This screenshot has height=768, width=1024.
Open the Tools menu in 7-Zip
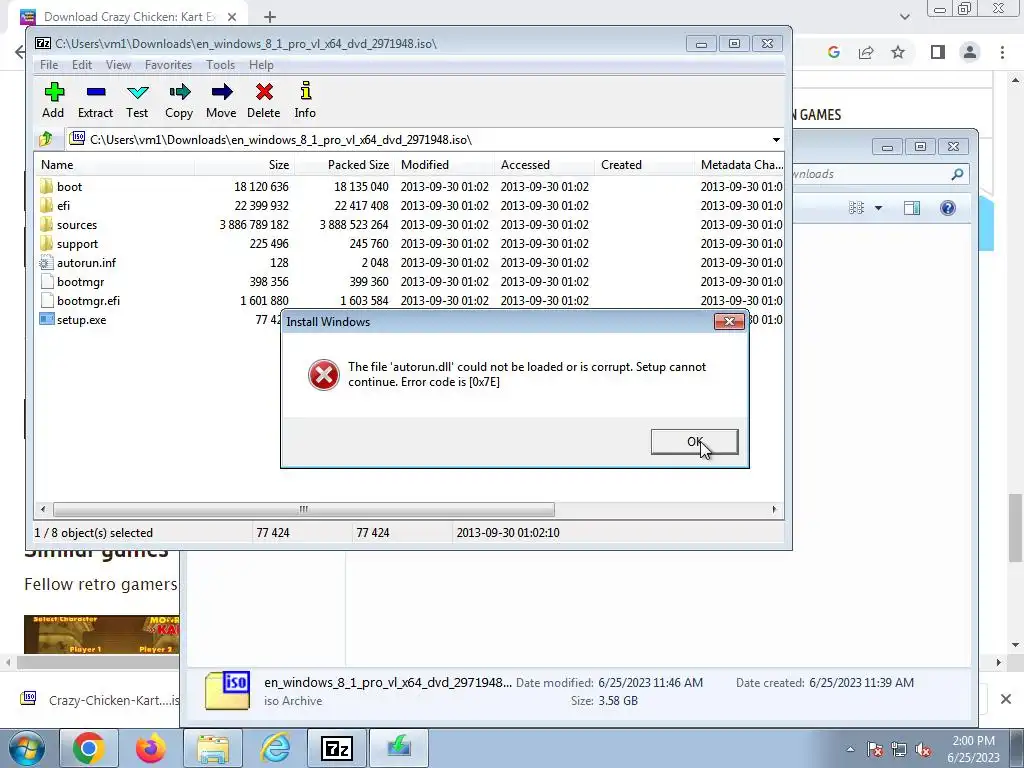coord(220,65)
